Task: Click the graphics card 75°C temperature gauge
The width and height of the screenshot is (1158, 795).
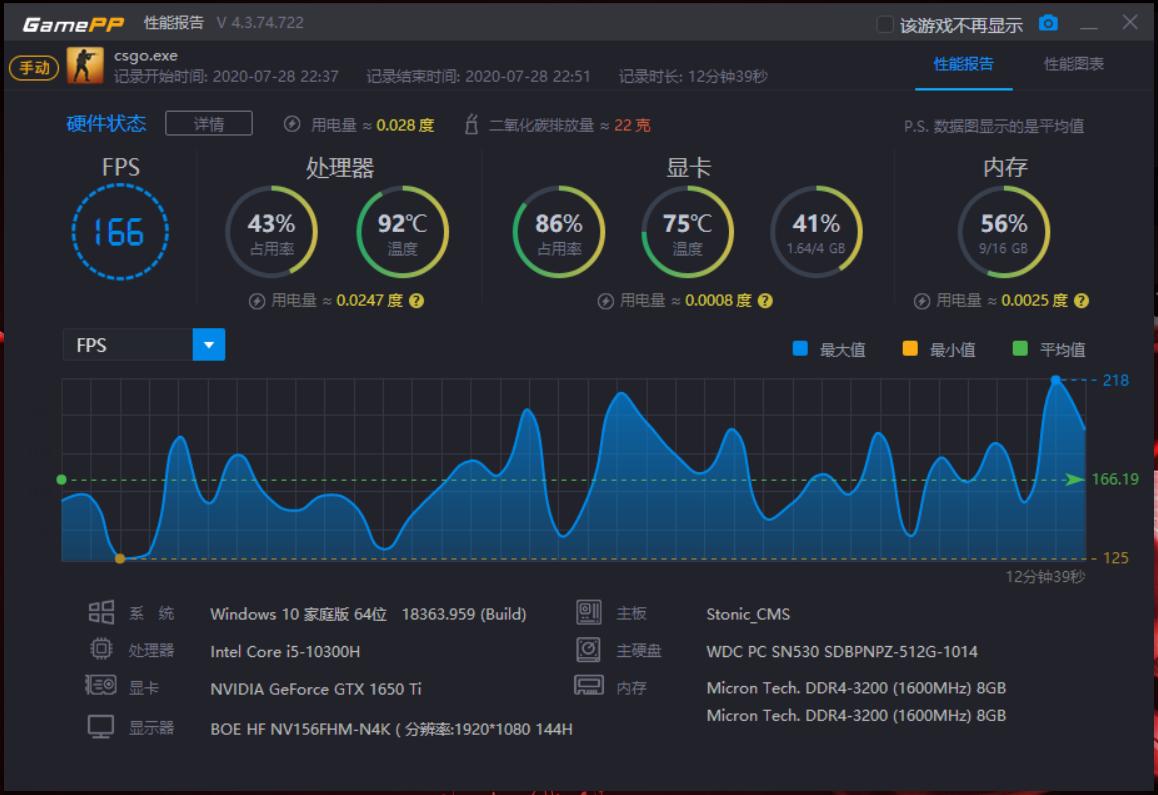Action: pos(687,232)
